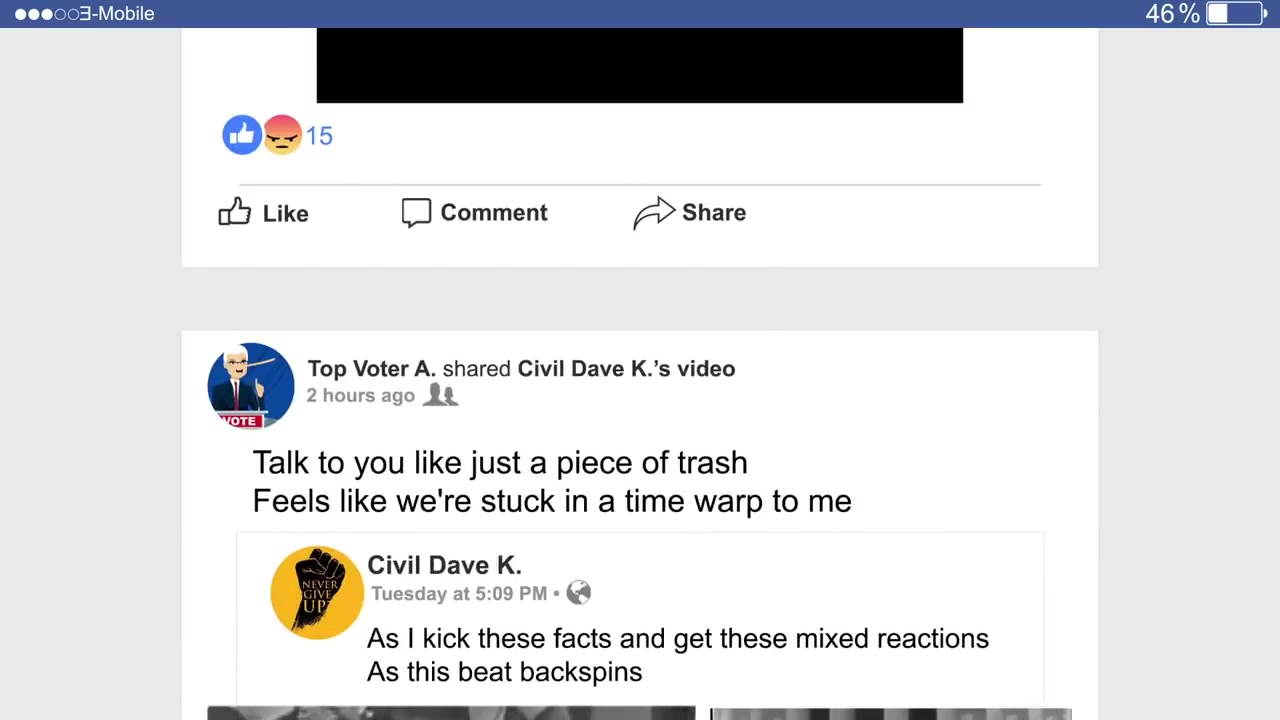
Task: Click the angry face reaction icon
Action: point(282,134)
